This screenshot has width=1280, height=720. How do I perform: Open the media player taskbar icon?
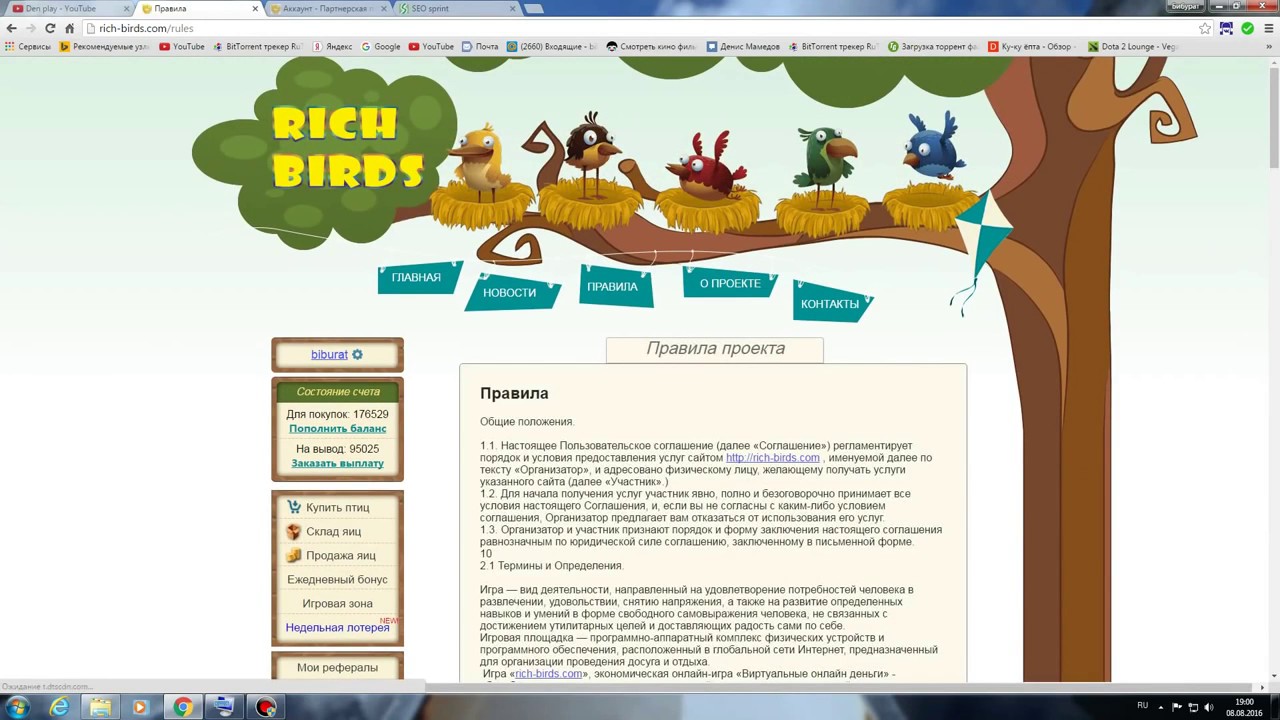point(140,707)
